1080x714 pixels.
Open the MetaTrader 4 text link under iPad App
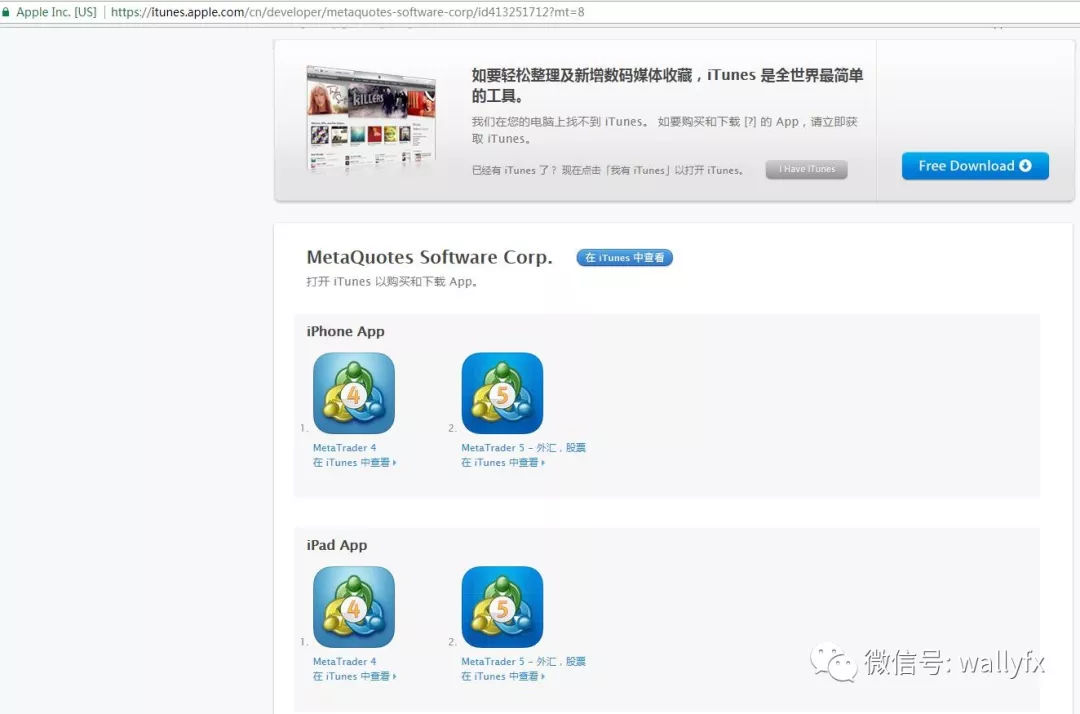344,662
